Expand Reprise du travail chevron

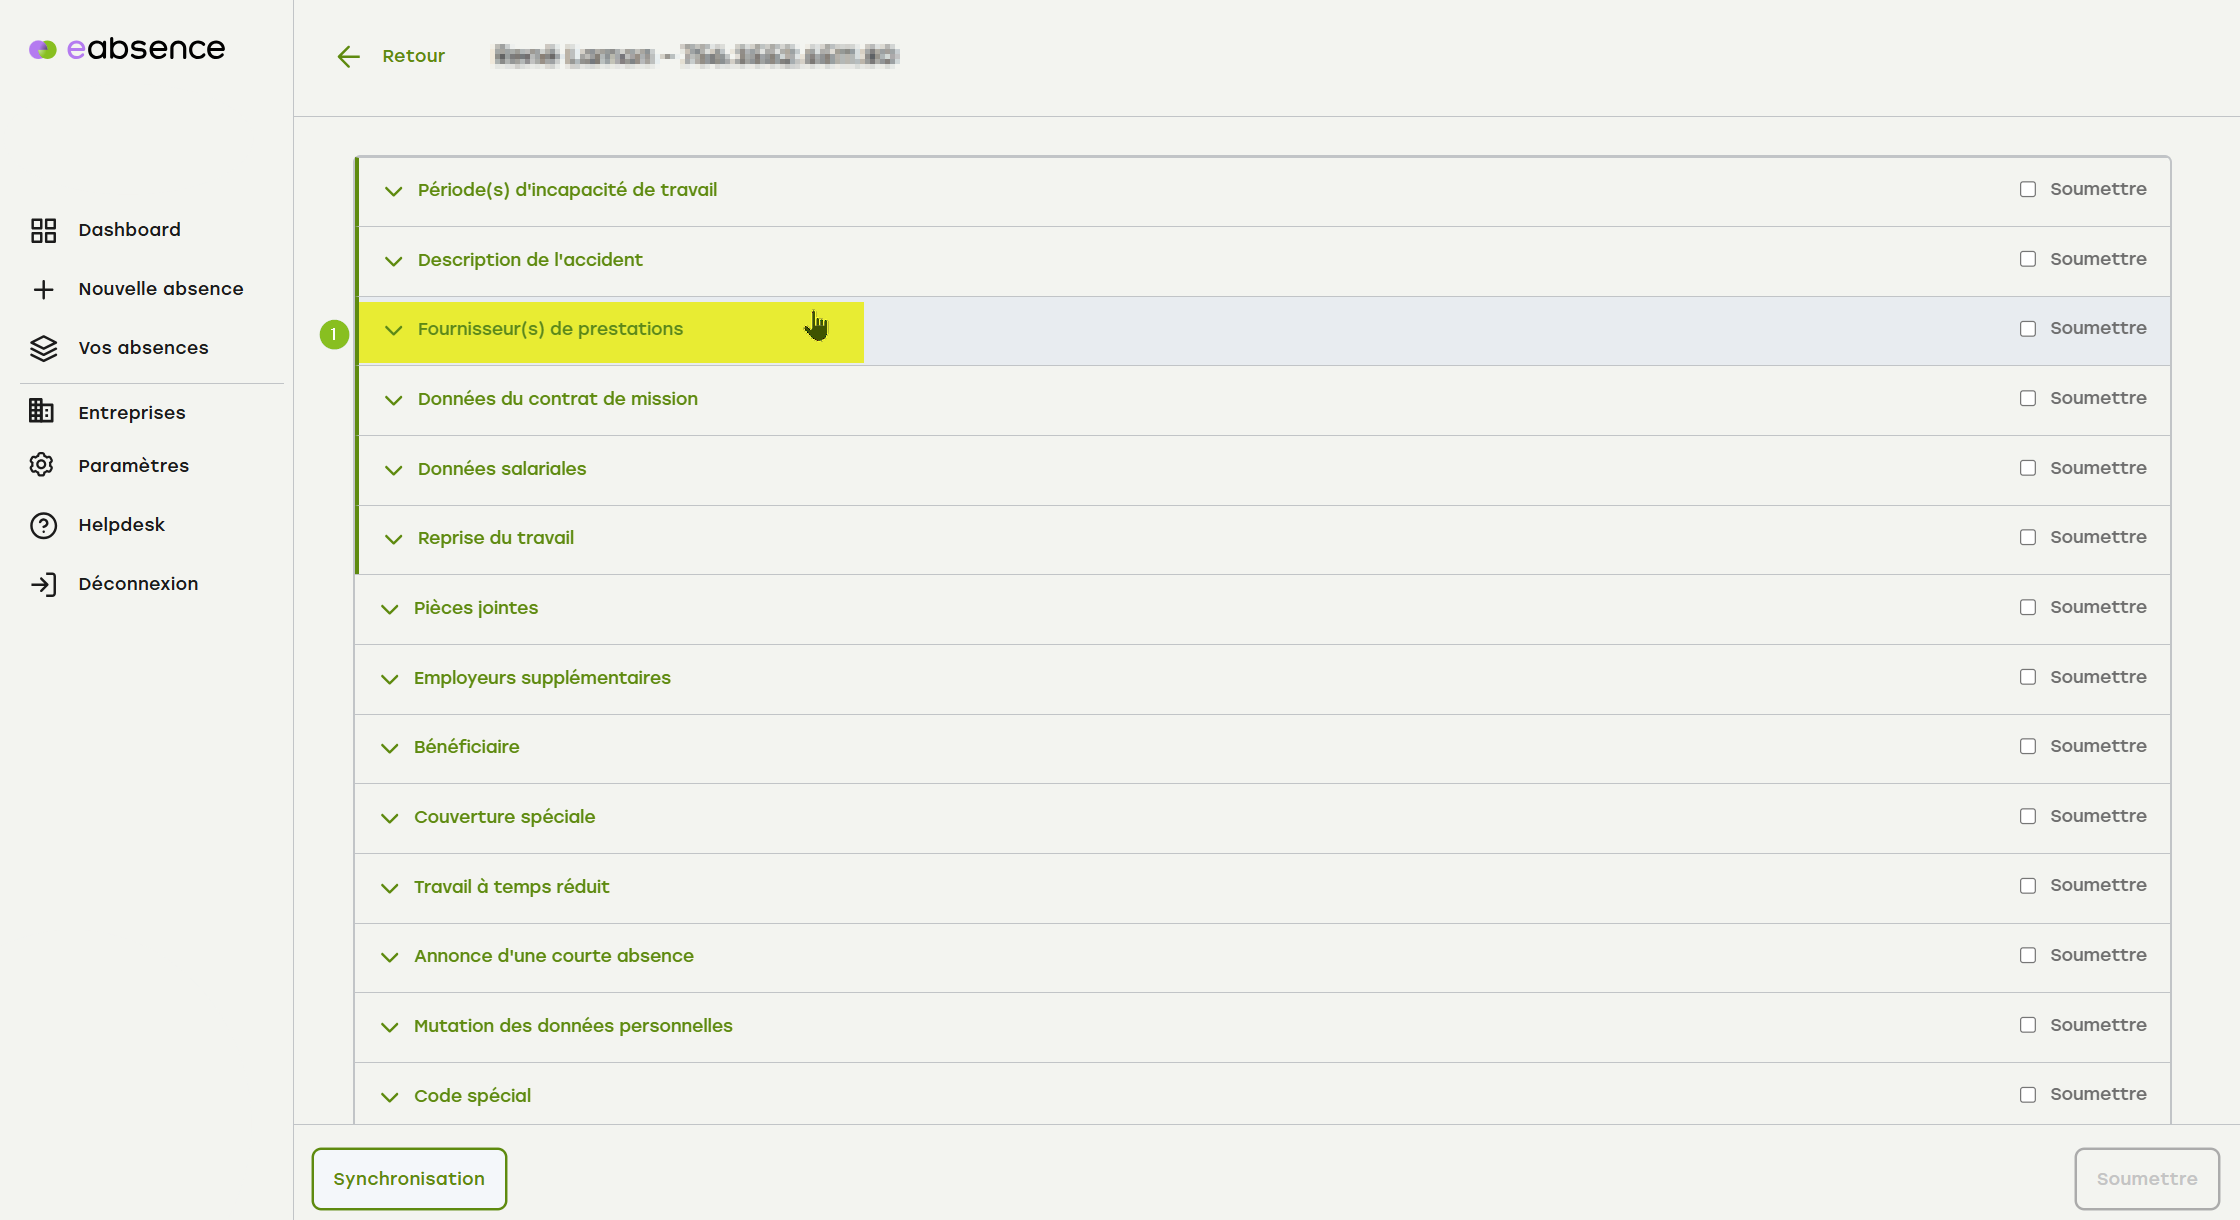[x=394, y=539]
